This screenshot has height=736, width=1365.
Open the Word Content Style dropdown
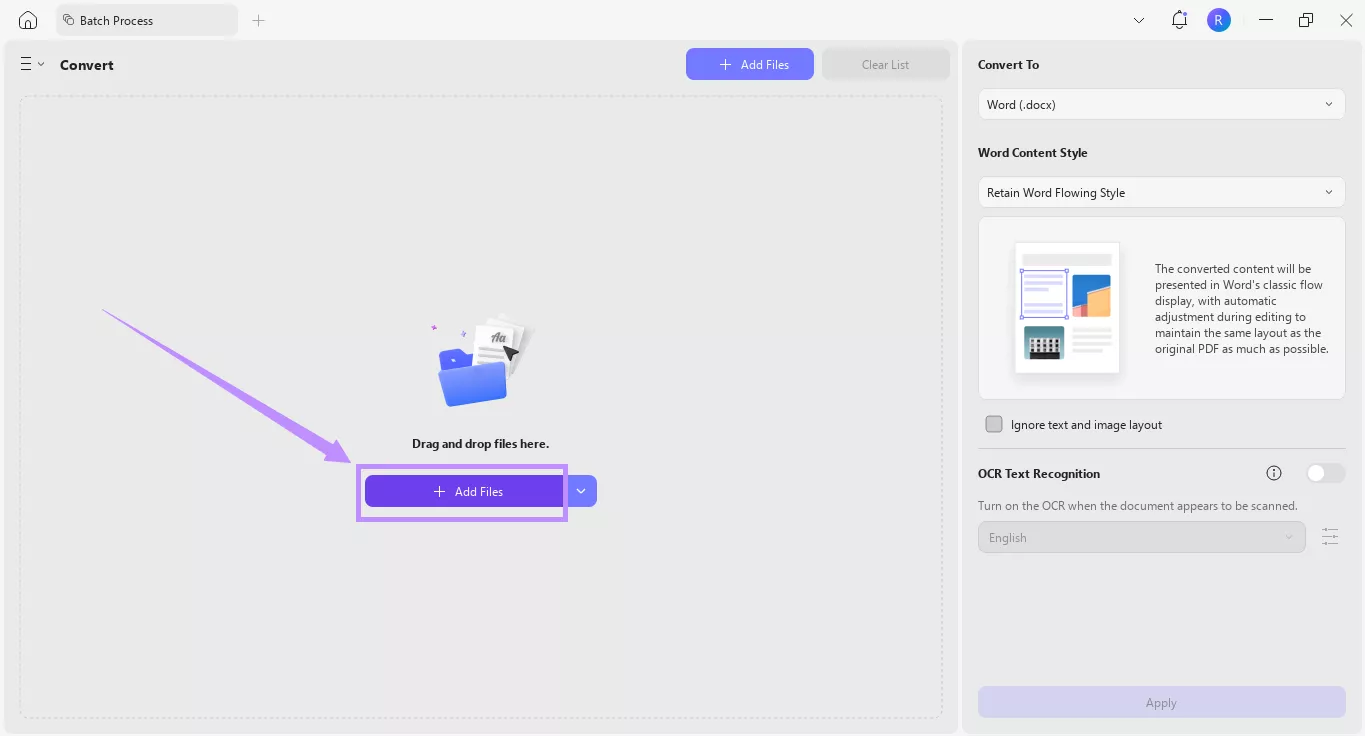click(1160, 192)
